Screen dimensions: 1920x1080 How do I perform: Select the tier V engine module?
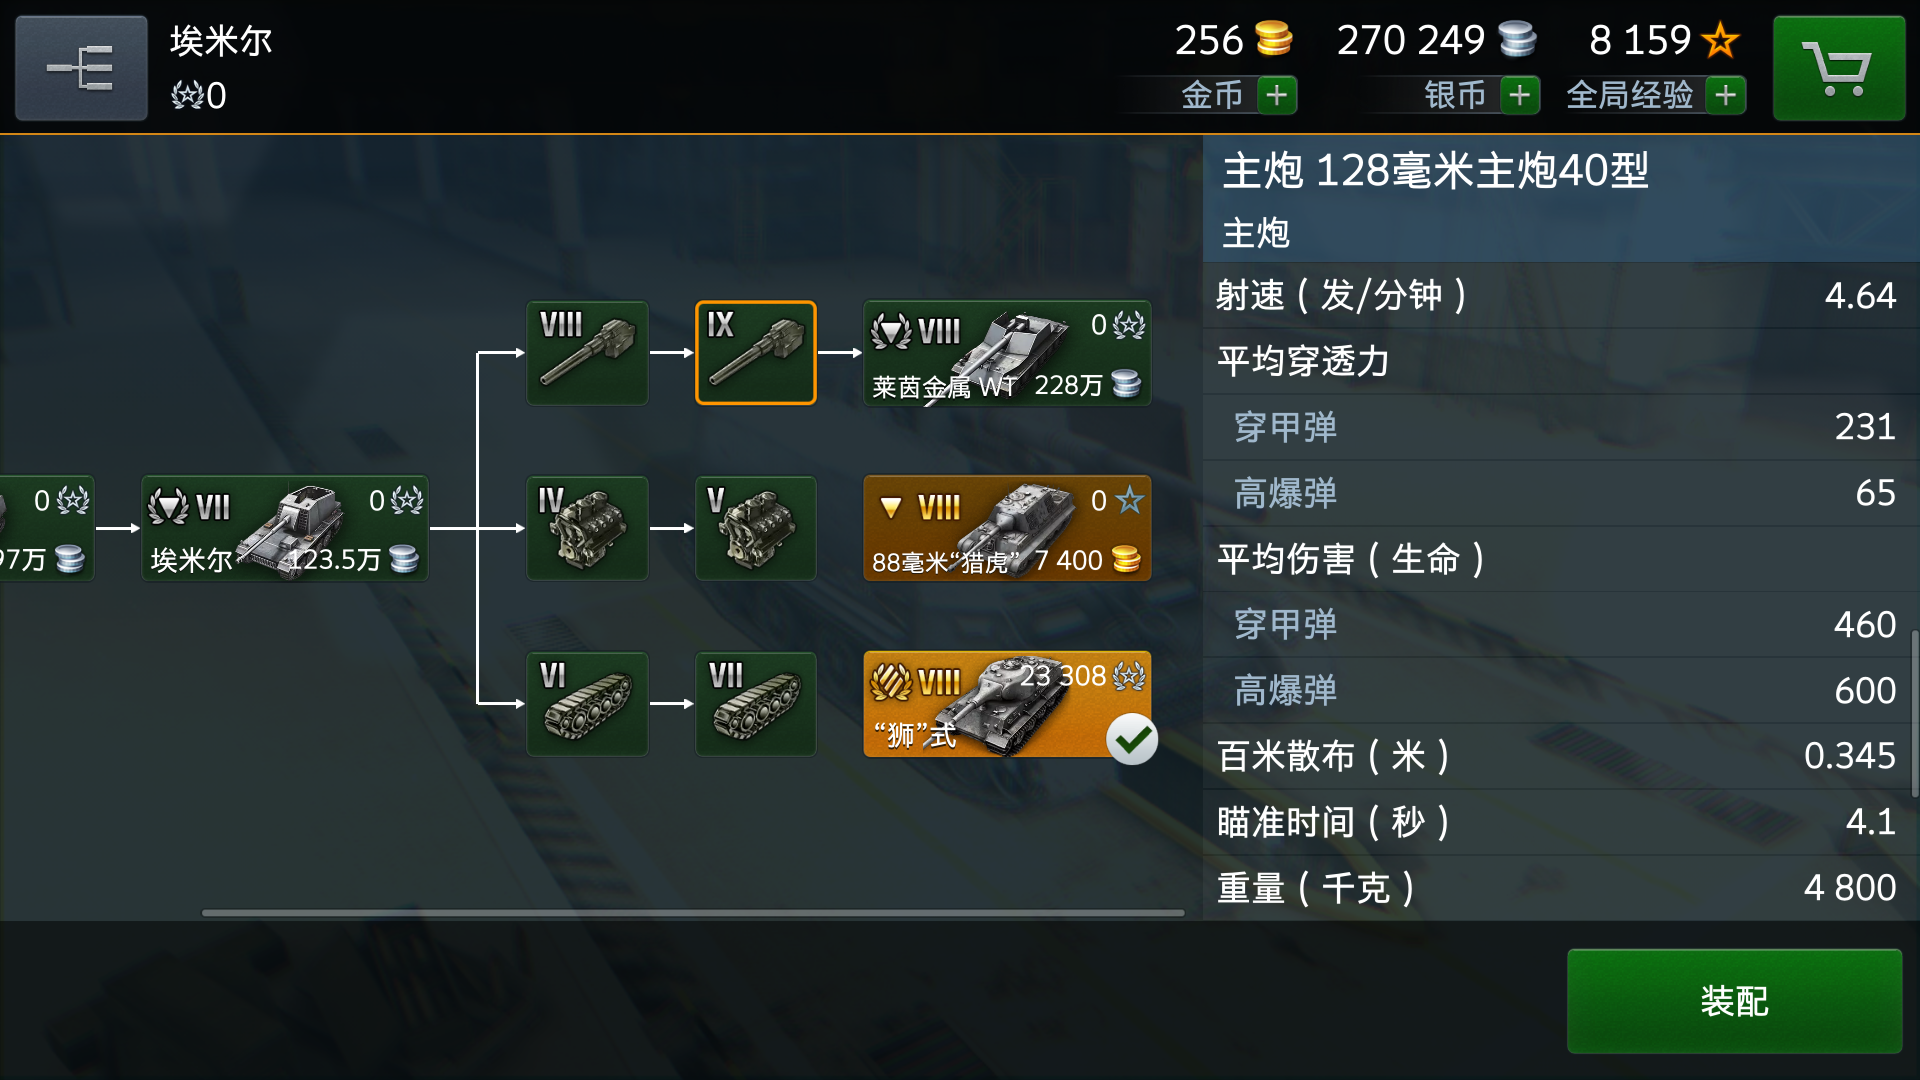tap(755, 528)
